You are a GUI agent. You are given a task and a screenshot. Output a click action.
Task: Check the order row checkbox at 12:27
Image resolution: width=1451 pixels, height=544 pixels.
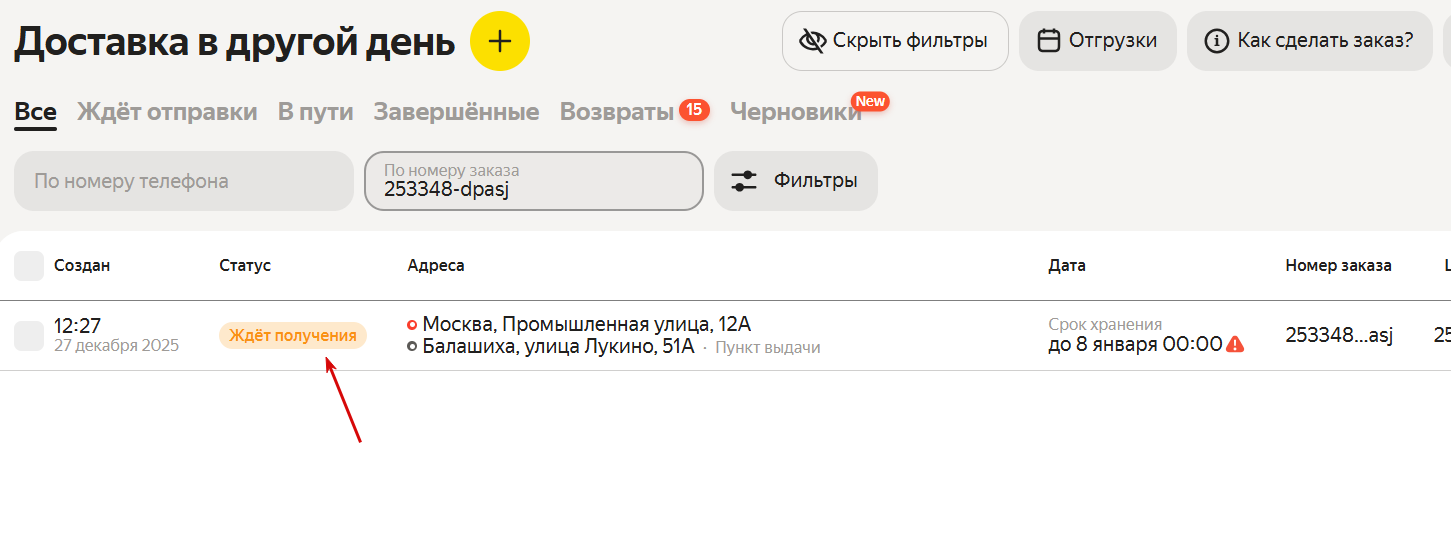coord(29,336)
